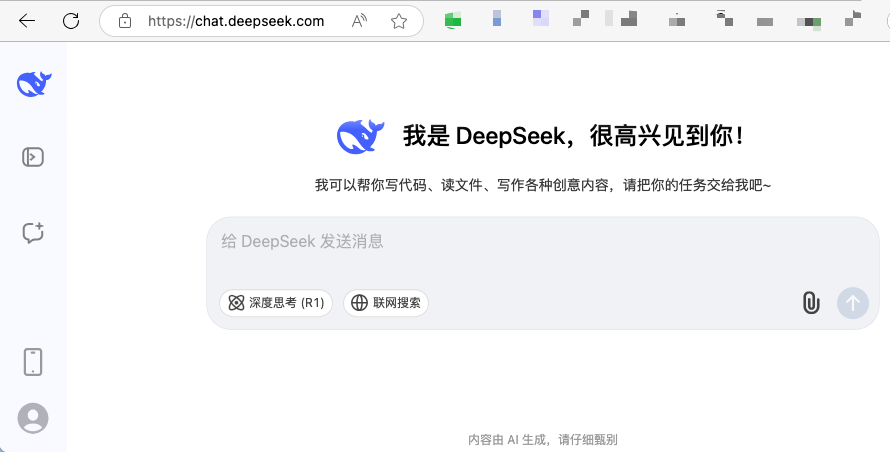The image size is (890, 452).
Task: Click the green extension icon in toolbar
Action: (x=452, y=20)
